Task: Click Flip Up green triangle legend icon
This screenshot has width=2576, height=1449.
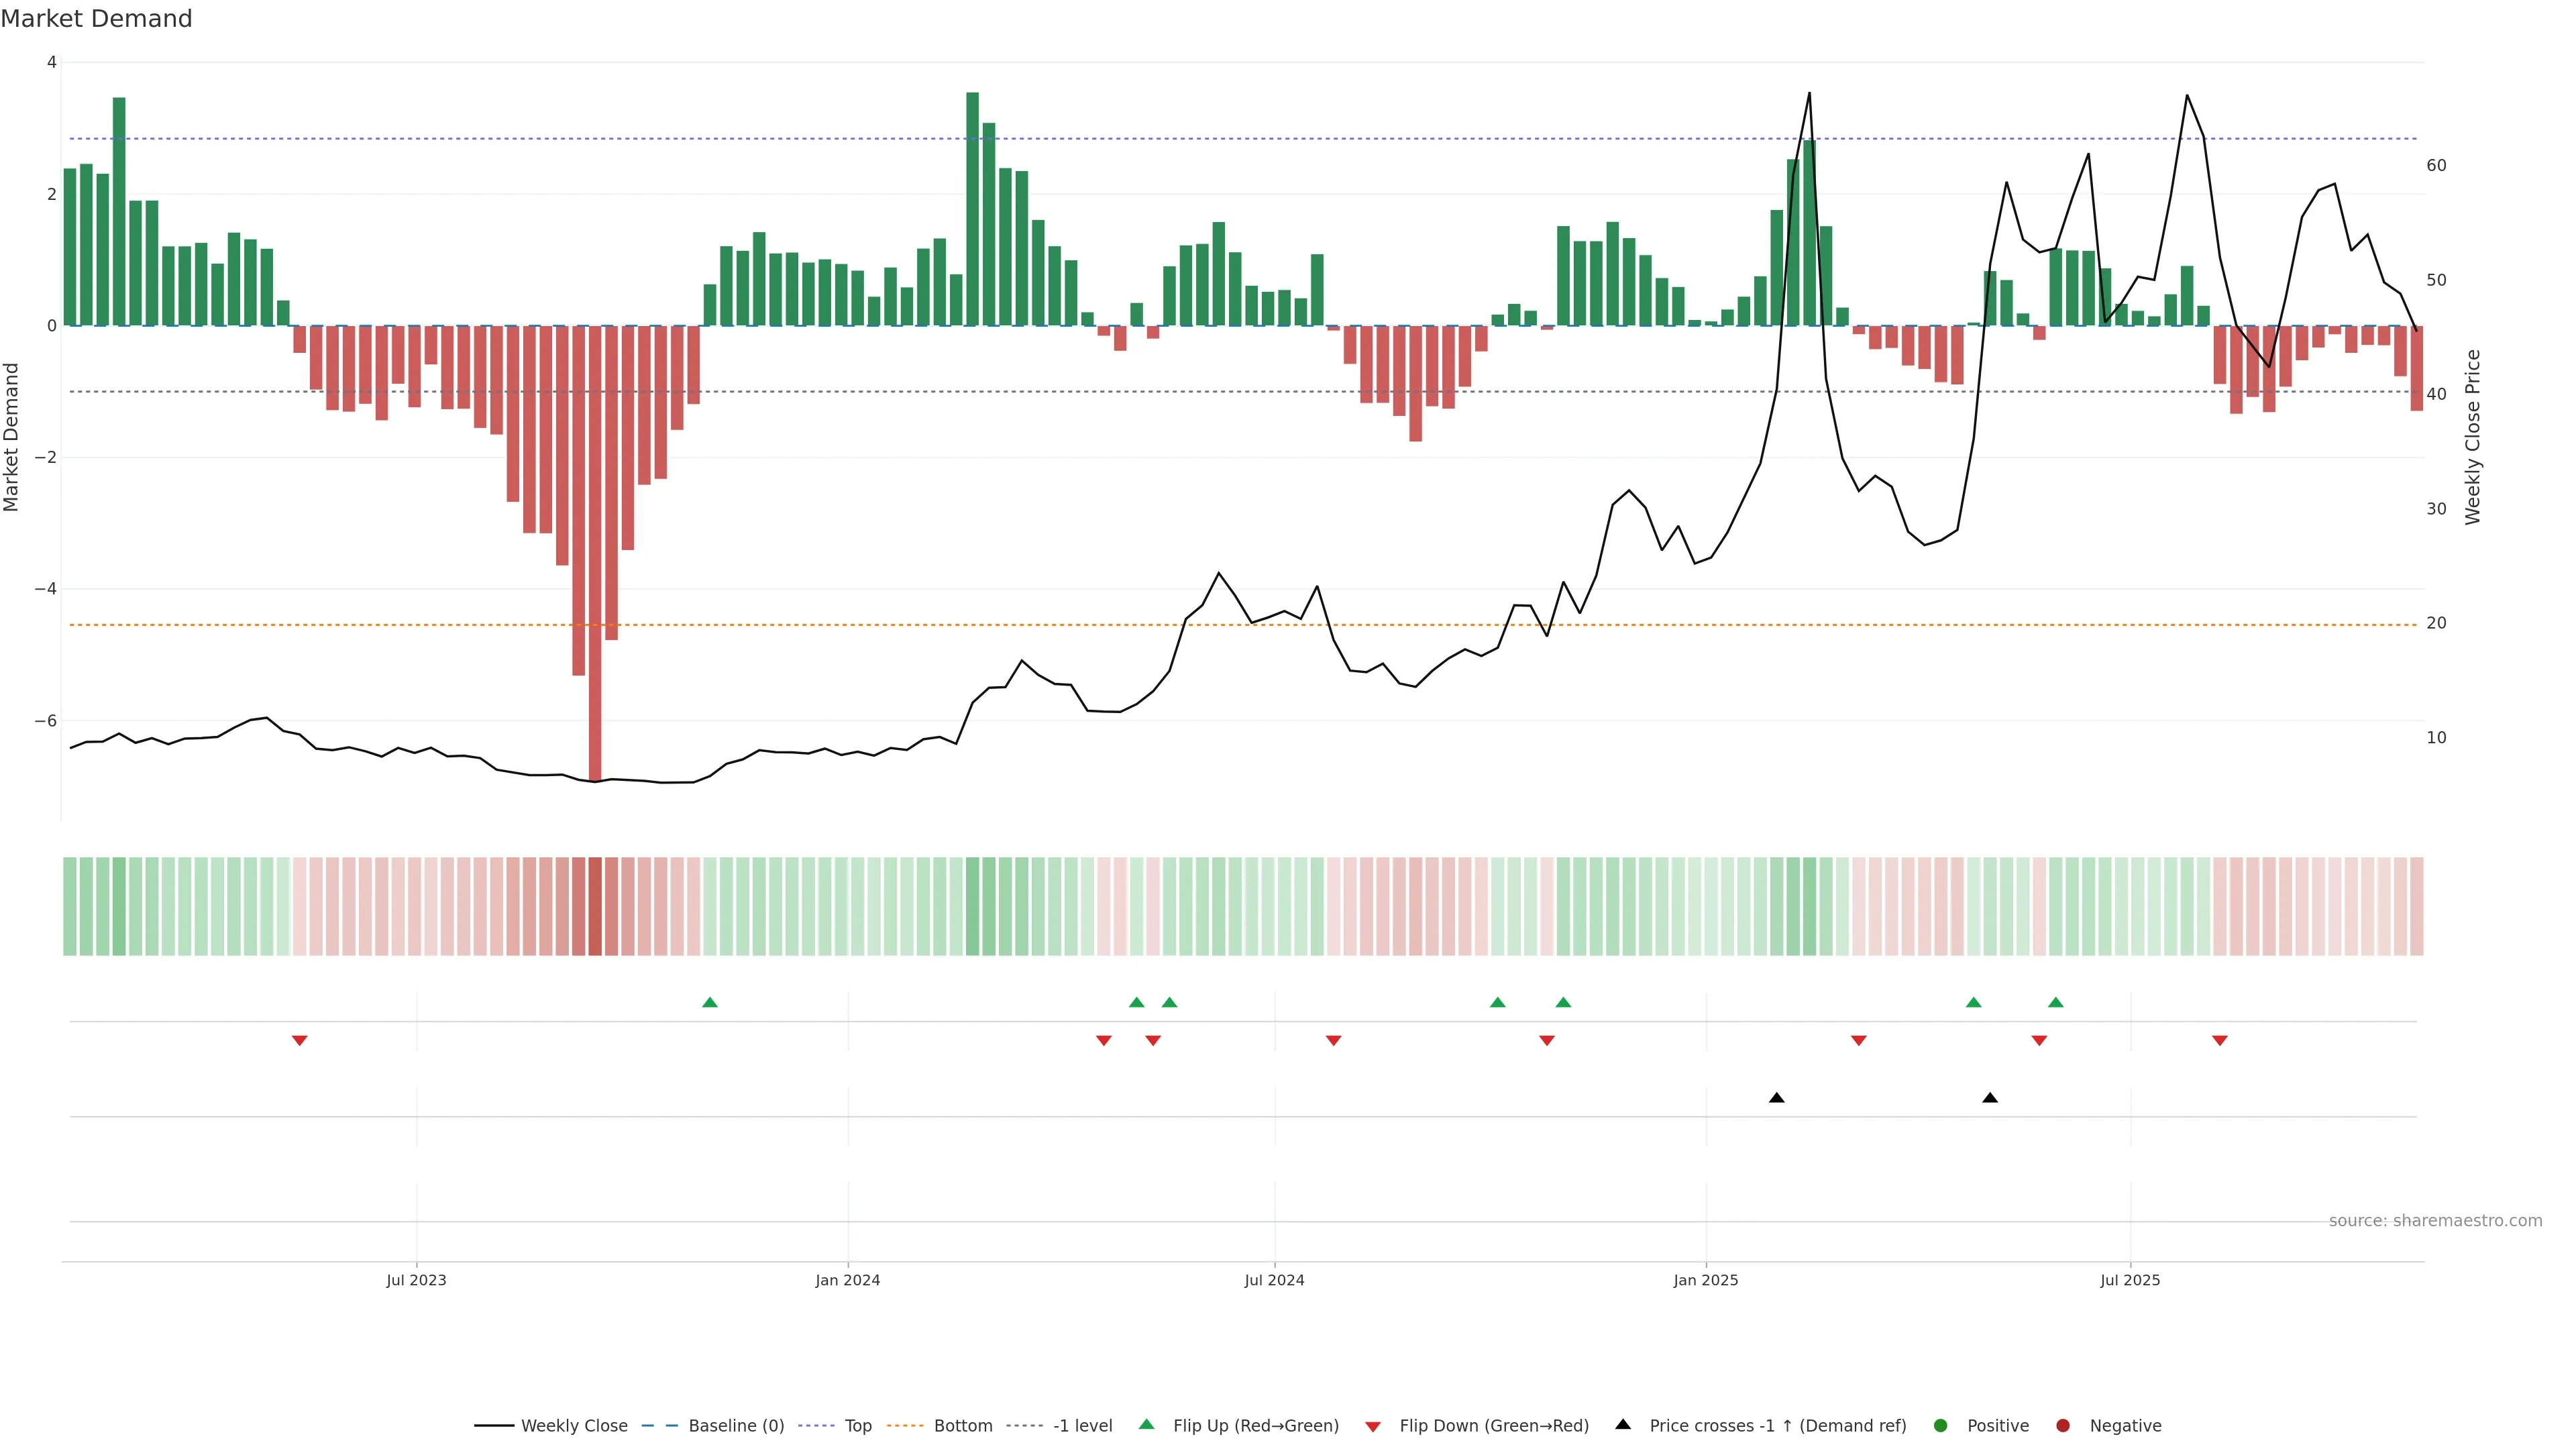Action: pyautogui.click(x=1147, y=1425)
